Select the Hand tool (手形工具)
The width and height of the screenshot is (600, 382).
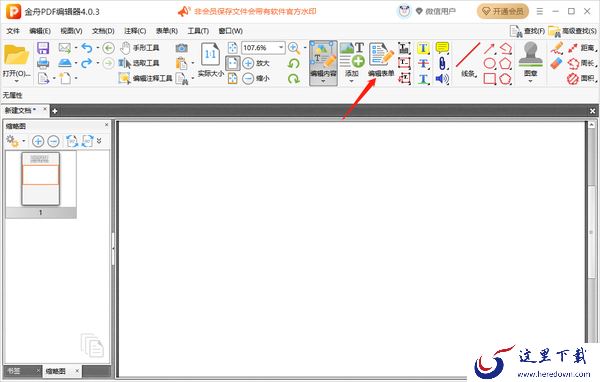(x=139, y=48)
